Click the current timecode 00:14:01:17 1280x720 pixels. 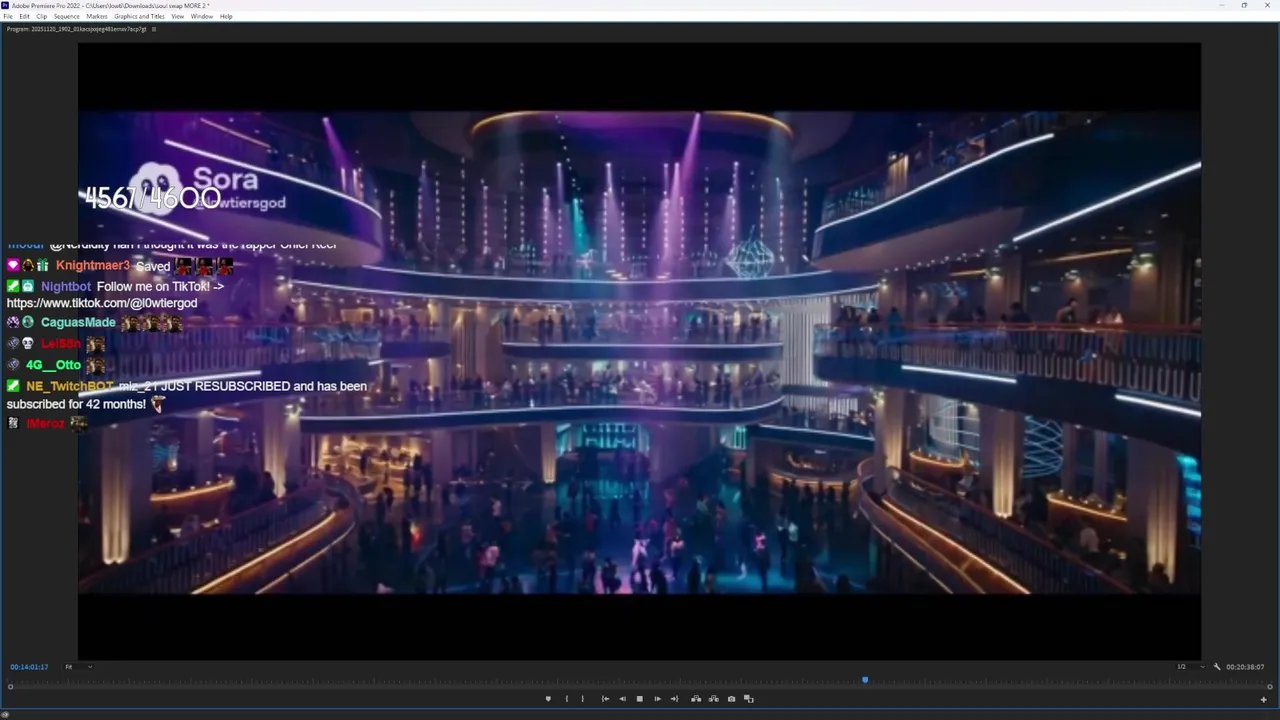tap(29, 667)
